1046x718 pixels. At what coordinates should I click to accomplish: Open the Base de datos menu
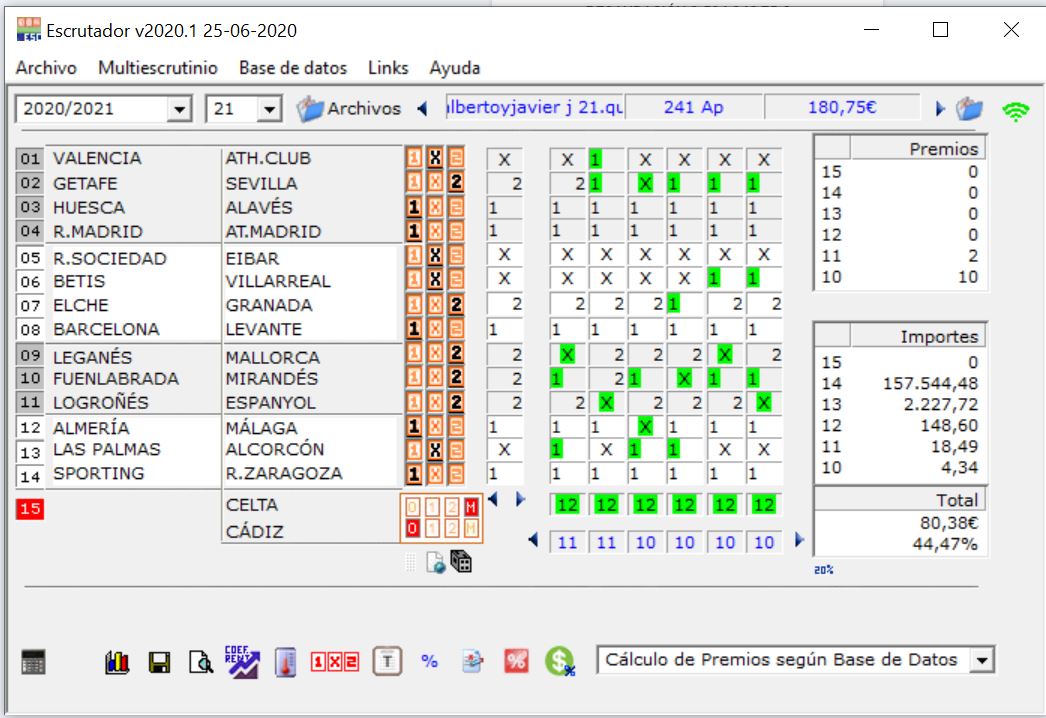pos(293,68)
